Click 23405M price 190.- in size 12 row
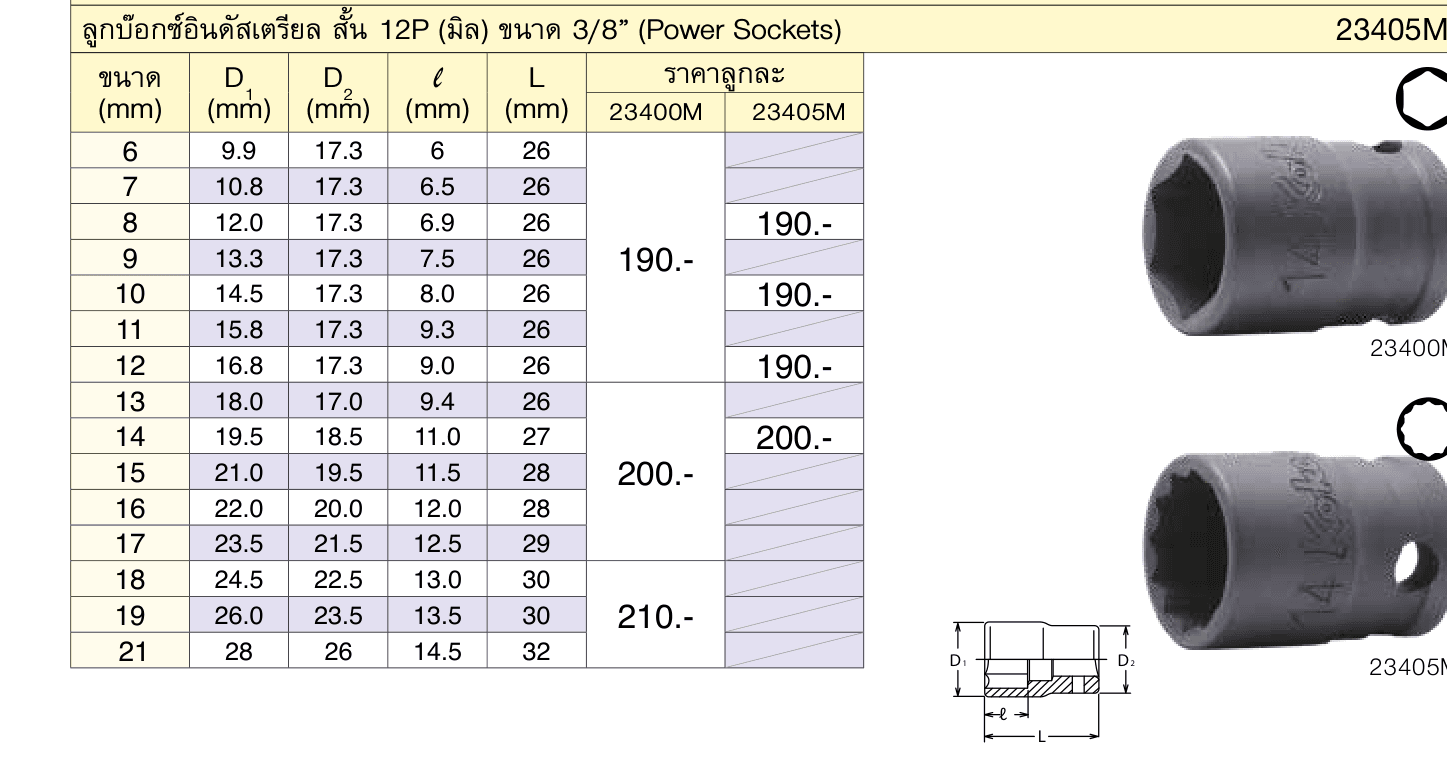 click(x=794, y=367)
